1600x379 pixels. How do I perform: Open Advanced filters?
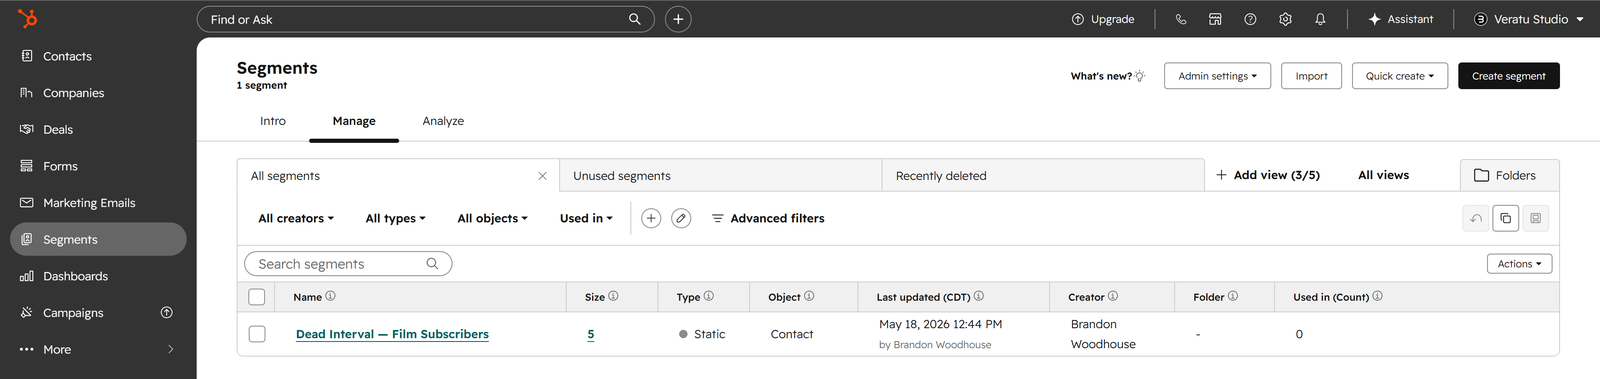pyautogui.click(x=768, y=218)
